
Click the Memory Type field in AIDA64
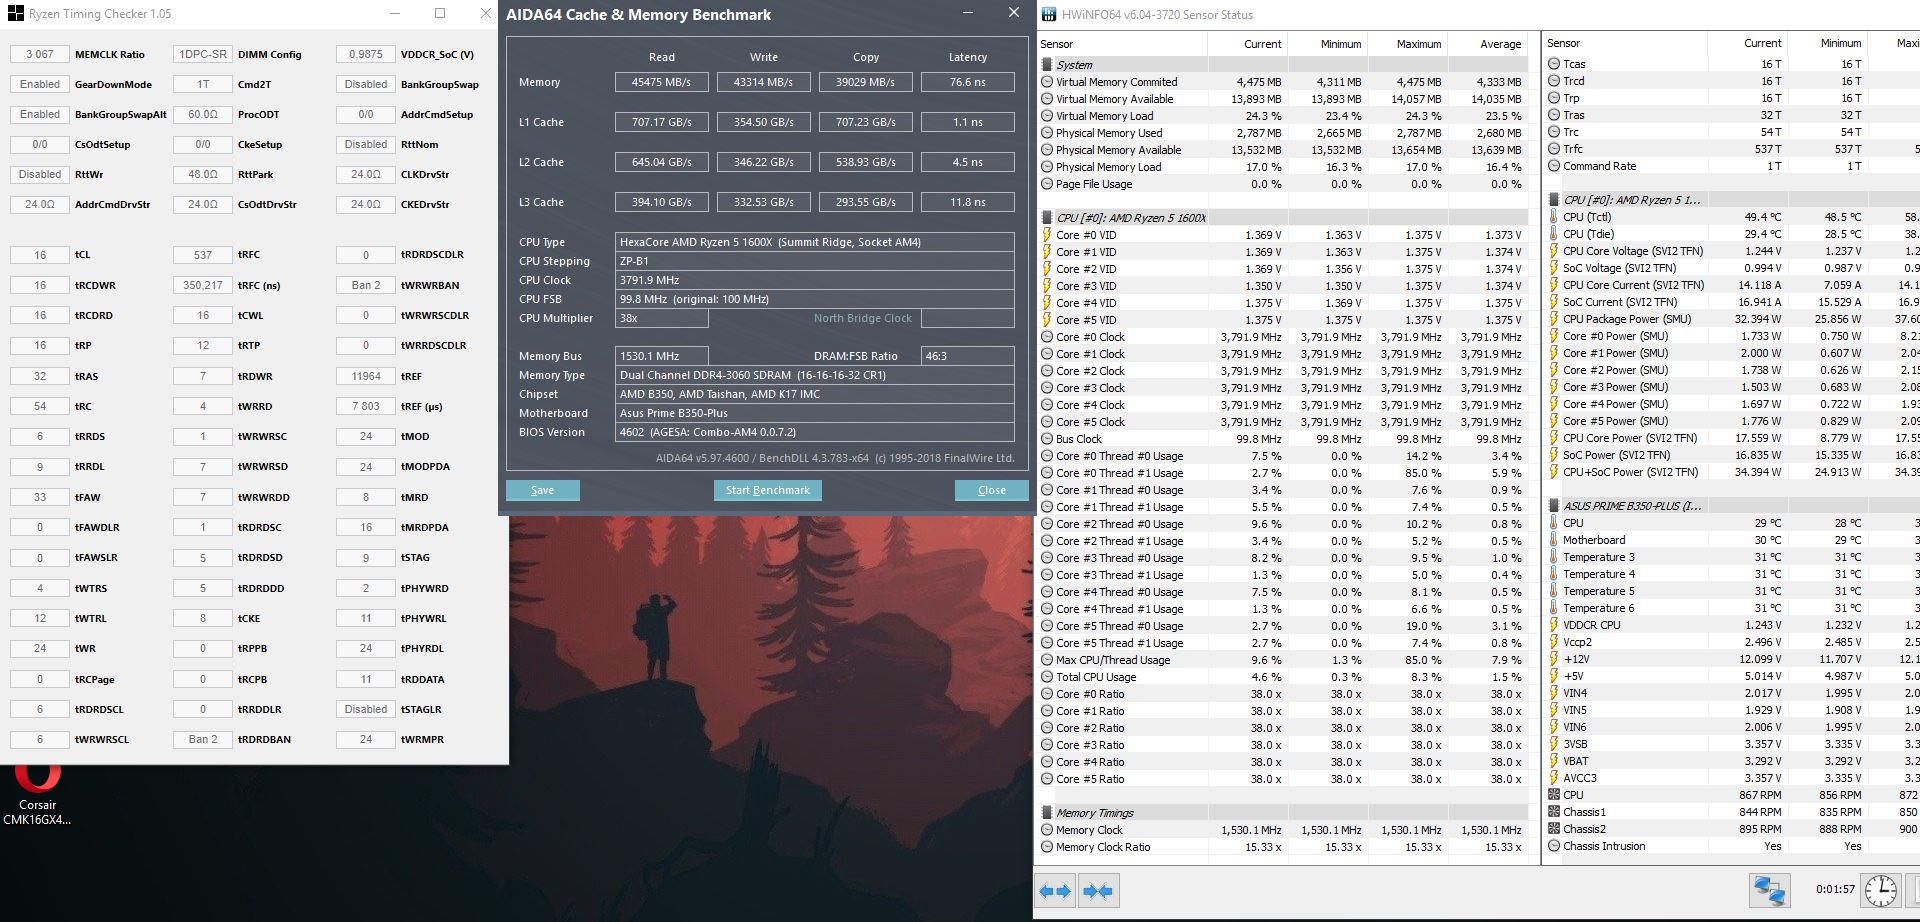click(x=815, y=375)
